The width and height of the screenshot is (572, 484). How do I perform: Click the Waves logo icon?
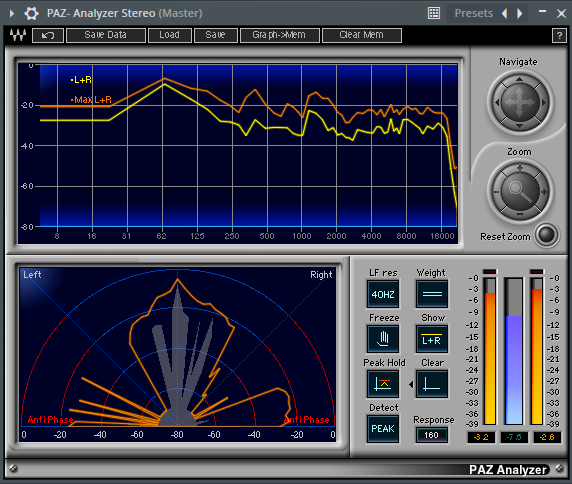pyautogui.click(x=18, y=35)
